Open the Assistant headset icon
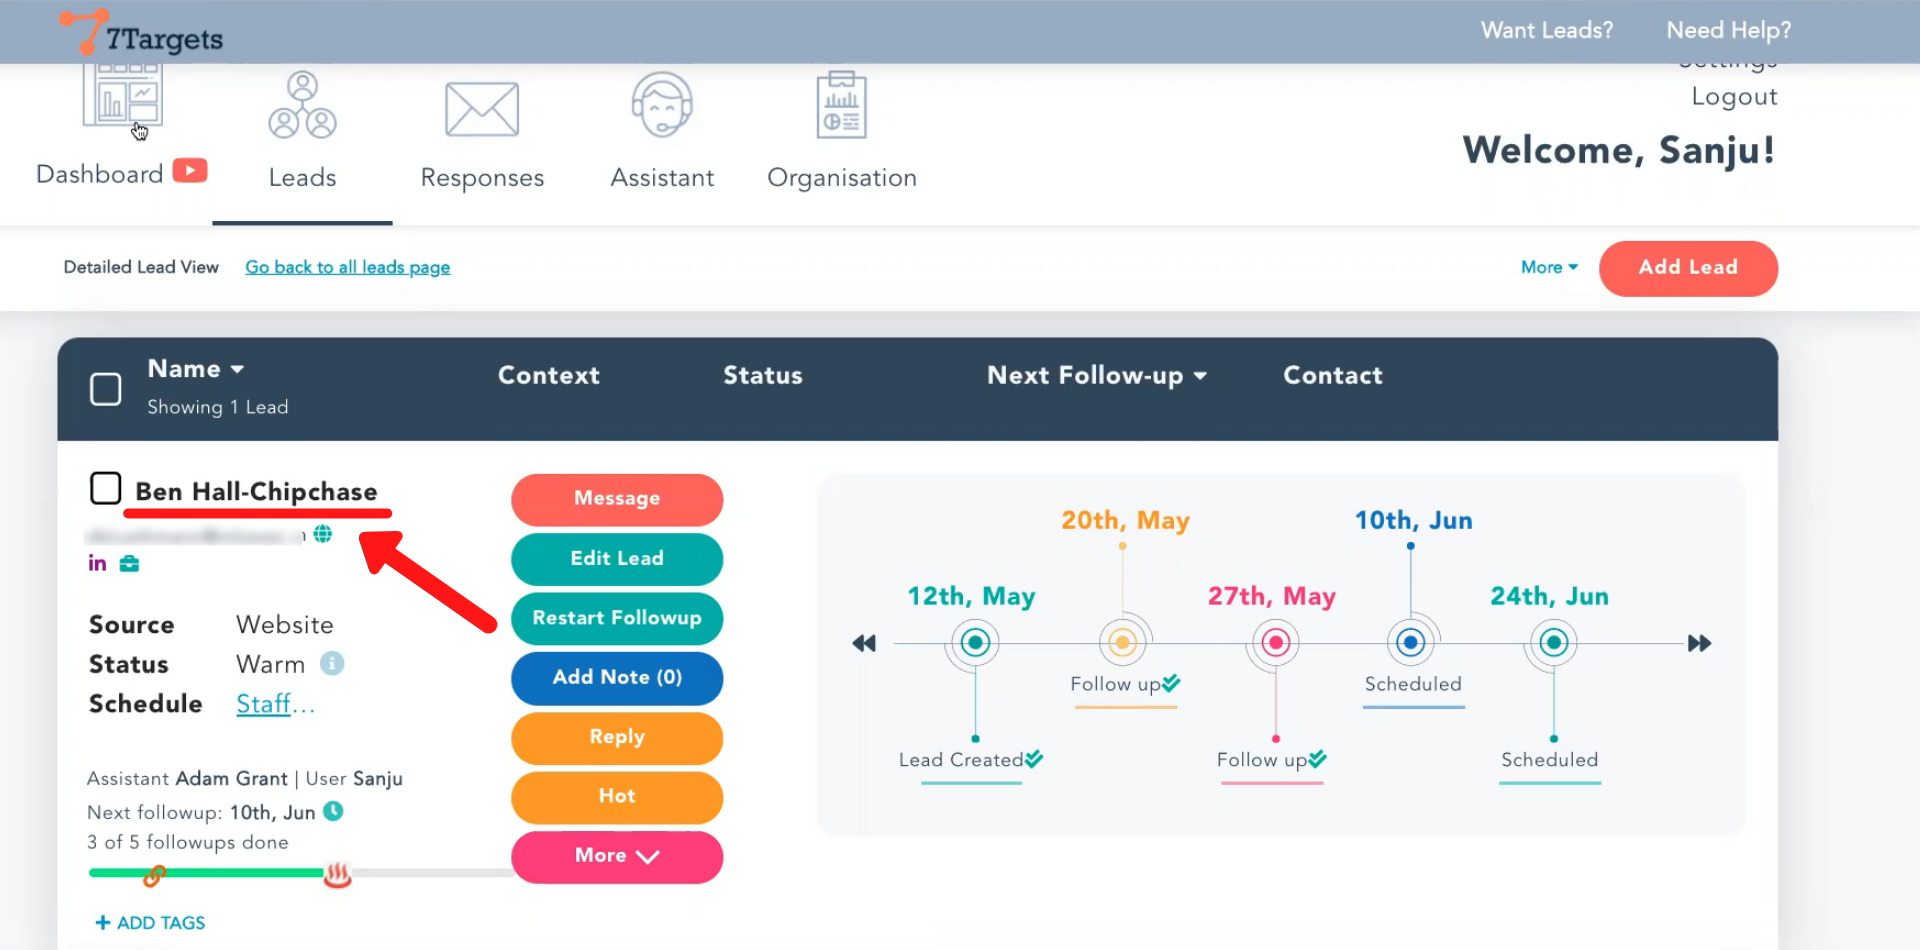 coord(662,106)
